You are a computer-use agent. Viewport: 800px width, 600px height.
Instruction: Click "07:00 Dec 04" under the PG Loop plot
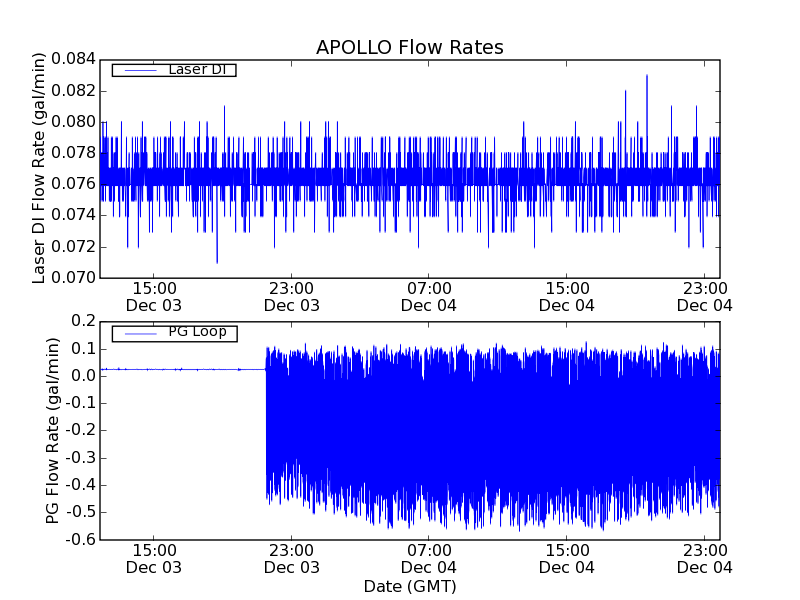(x=429, y=559)
